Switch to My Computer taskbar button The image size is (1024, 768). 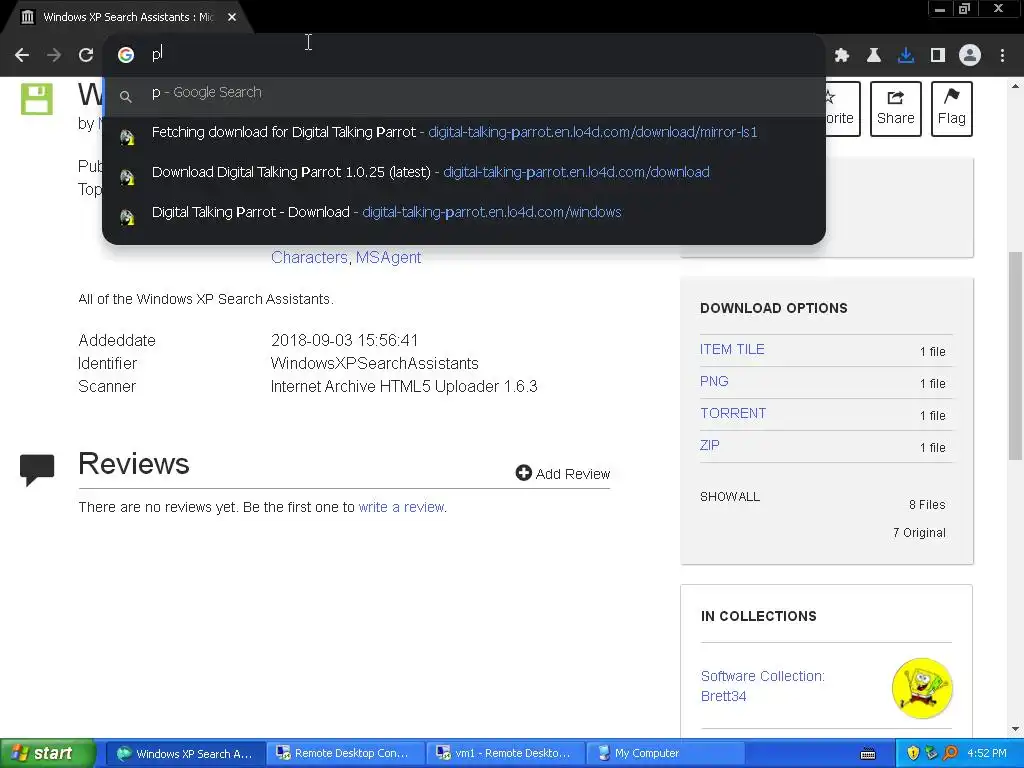click(665, 754)
